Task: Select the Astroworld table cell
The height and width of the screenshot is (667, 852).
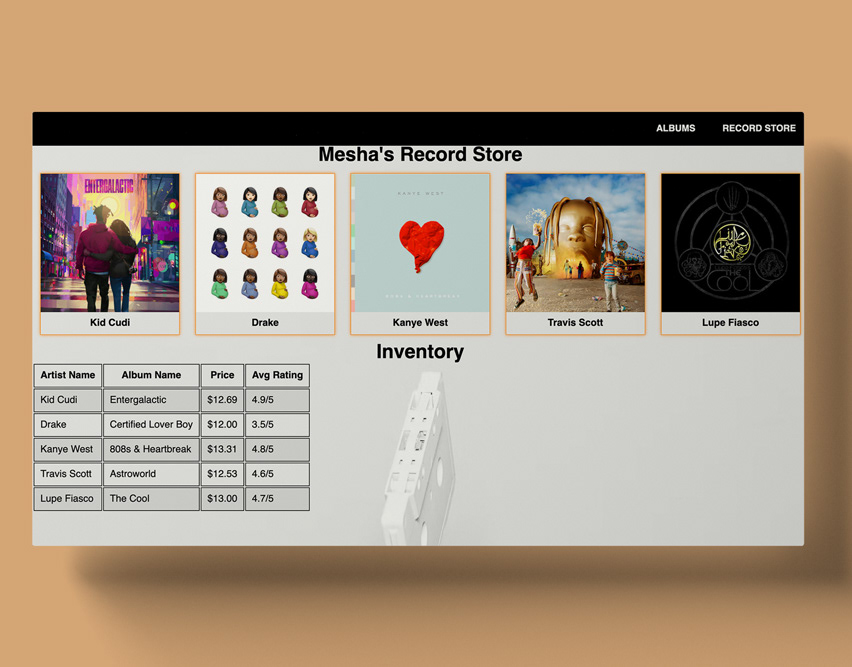Action: point(151,474)
